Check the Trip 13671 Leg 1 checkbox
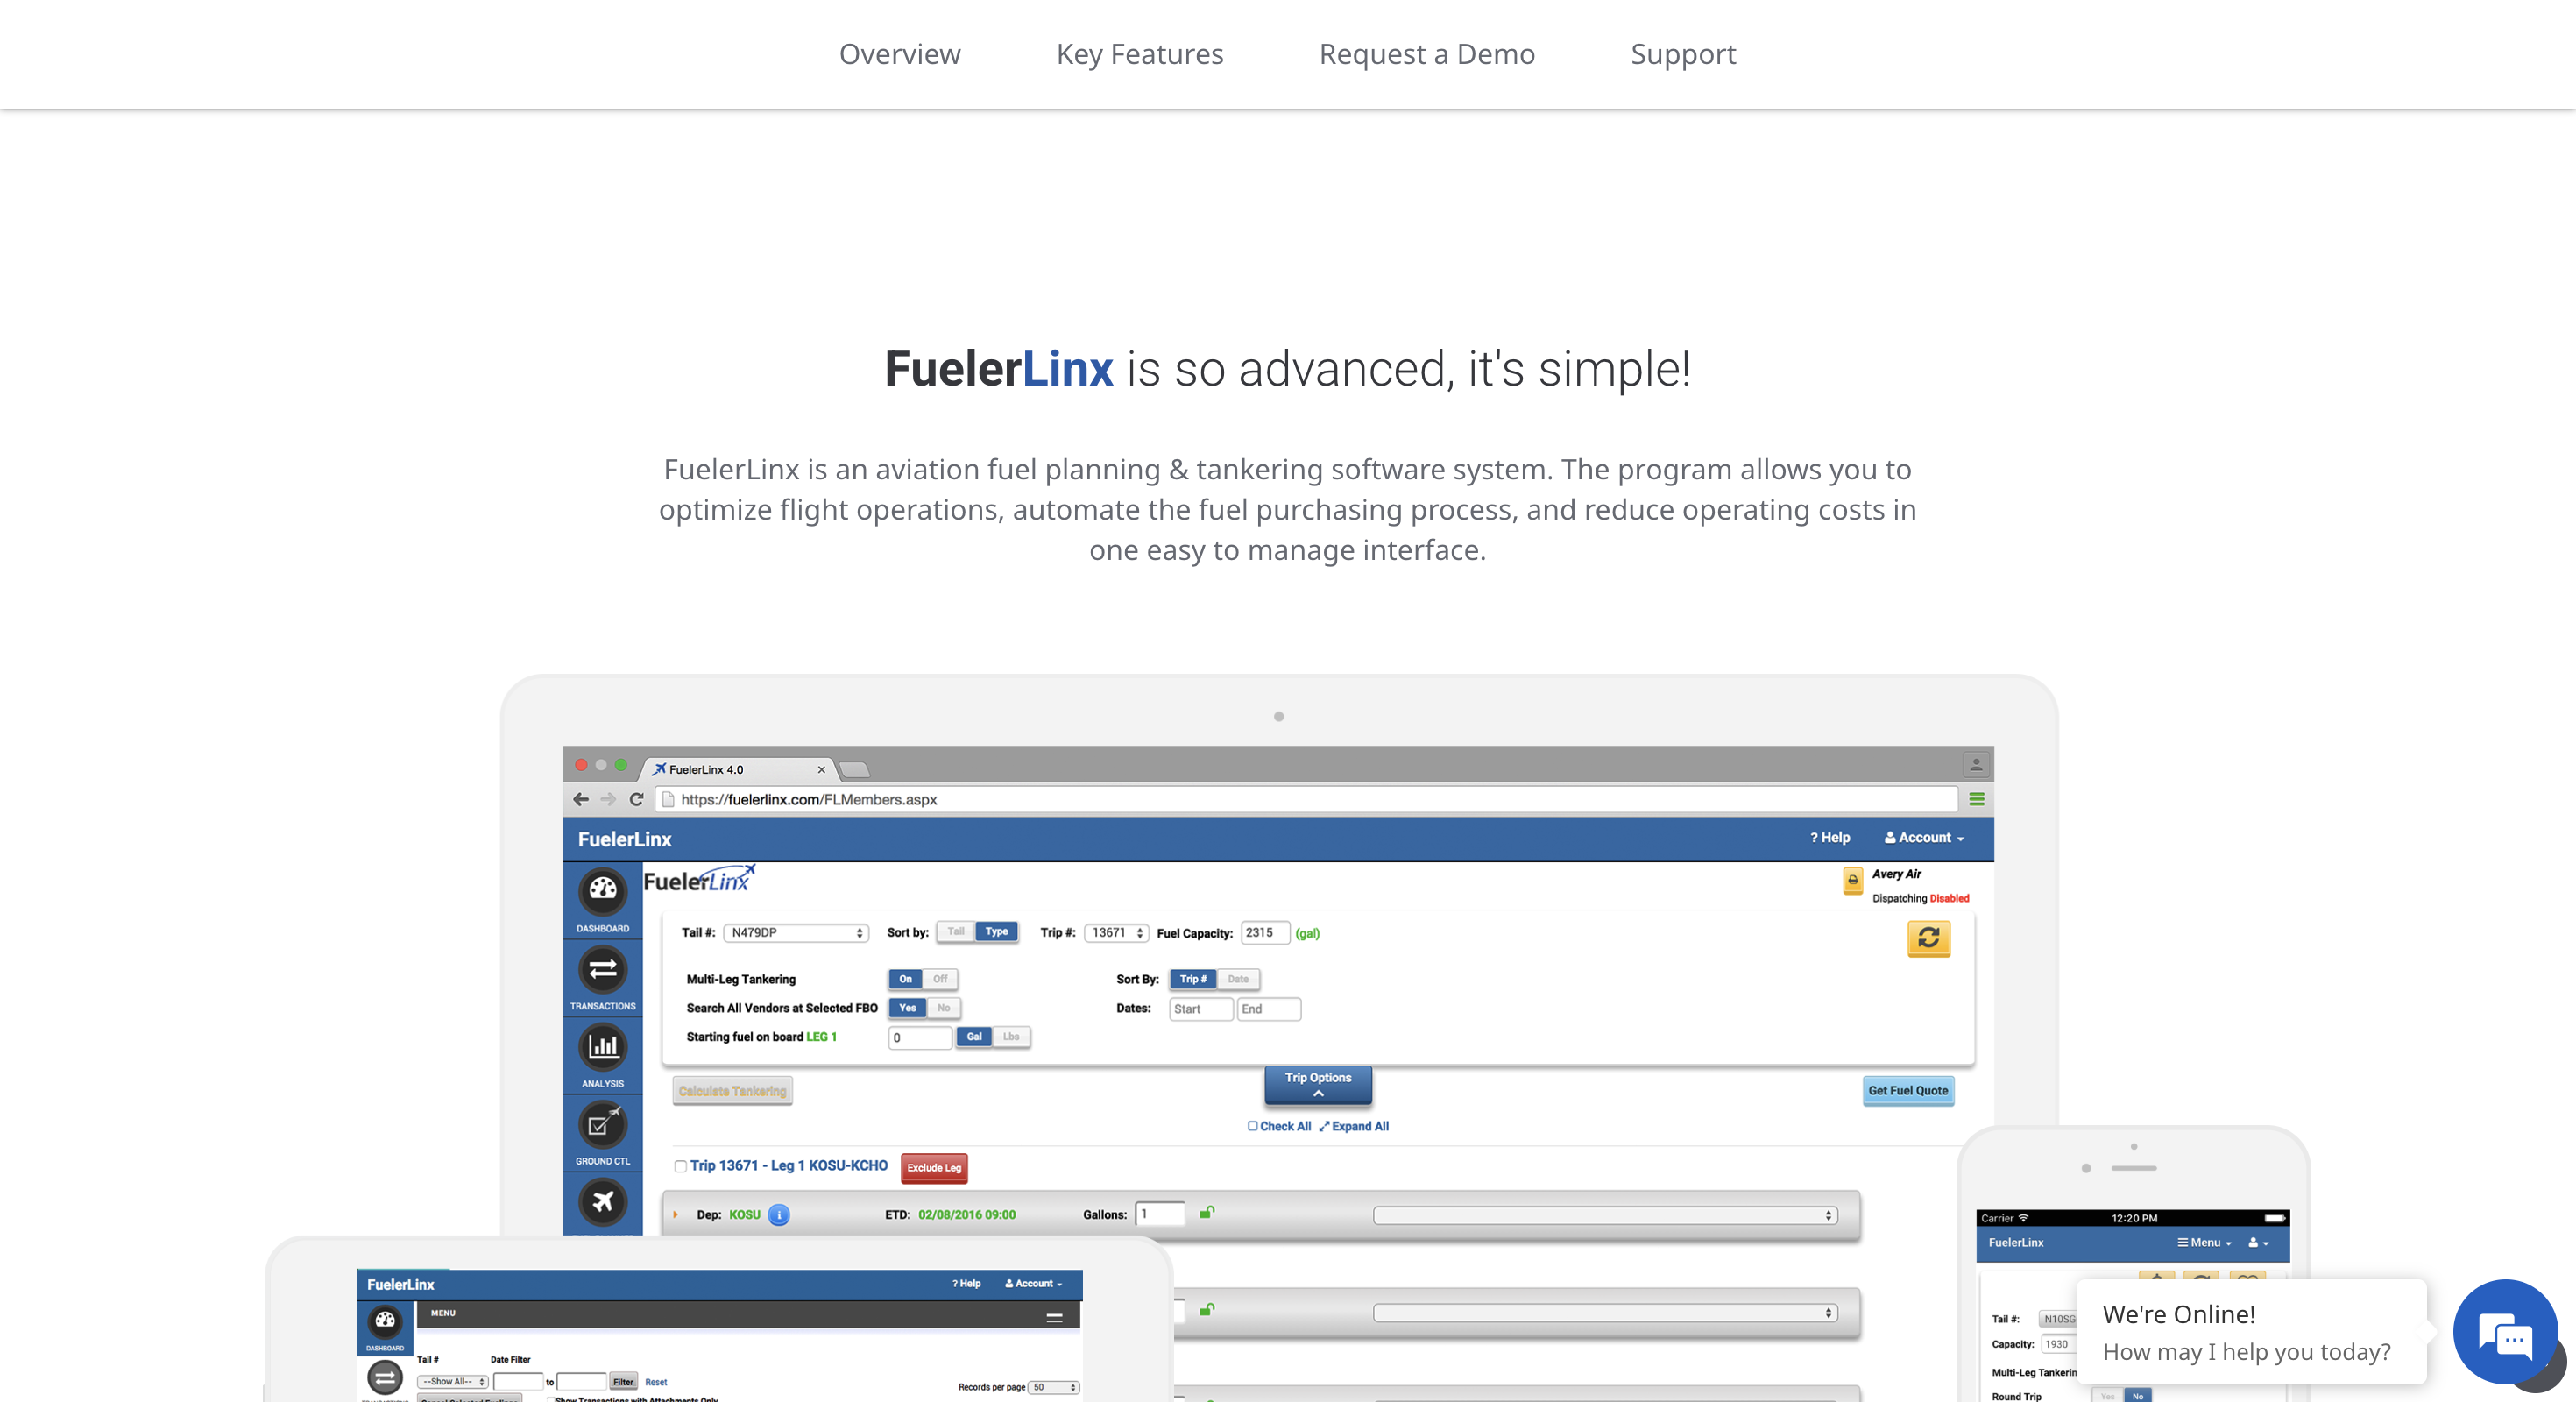 [680, 1166]
